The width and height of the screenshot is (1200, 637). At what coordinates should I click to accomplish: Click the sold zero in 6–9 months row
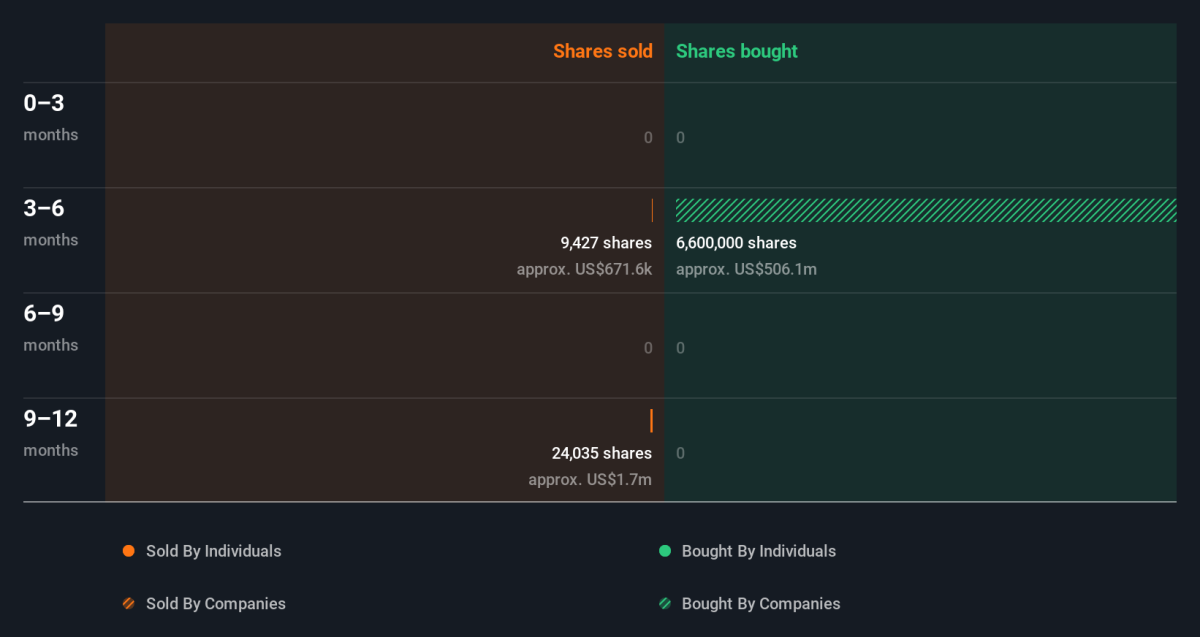pyautogui.click(x=648, y=348)
